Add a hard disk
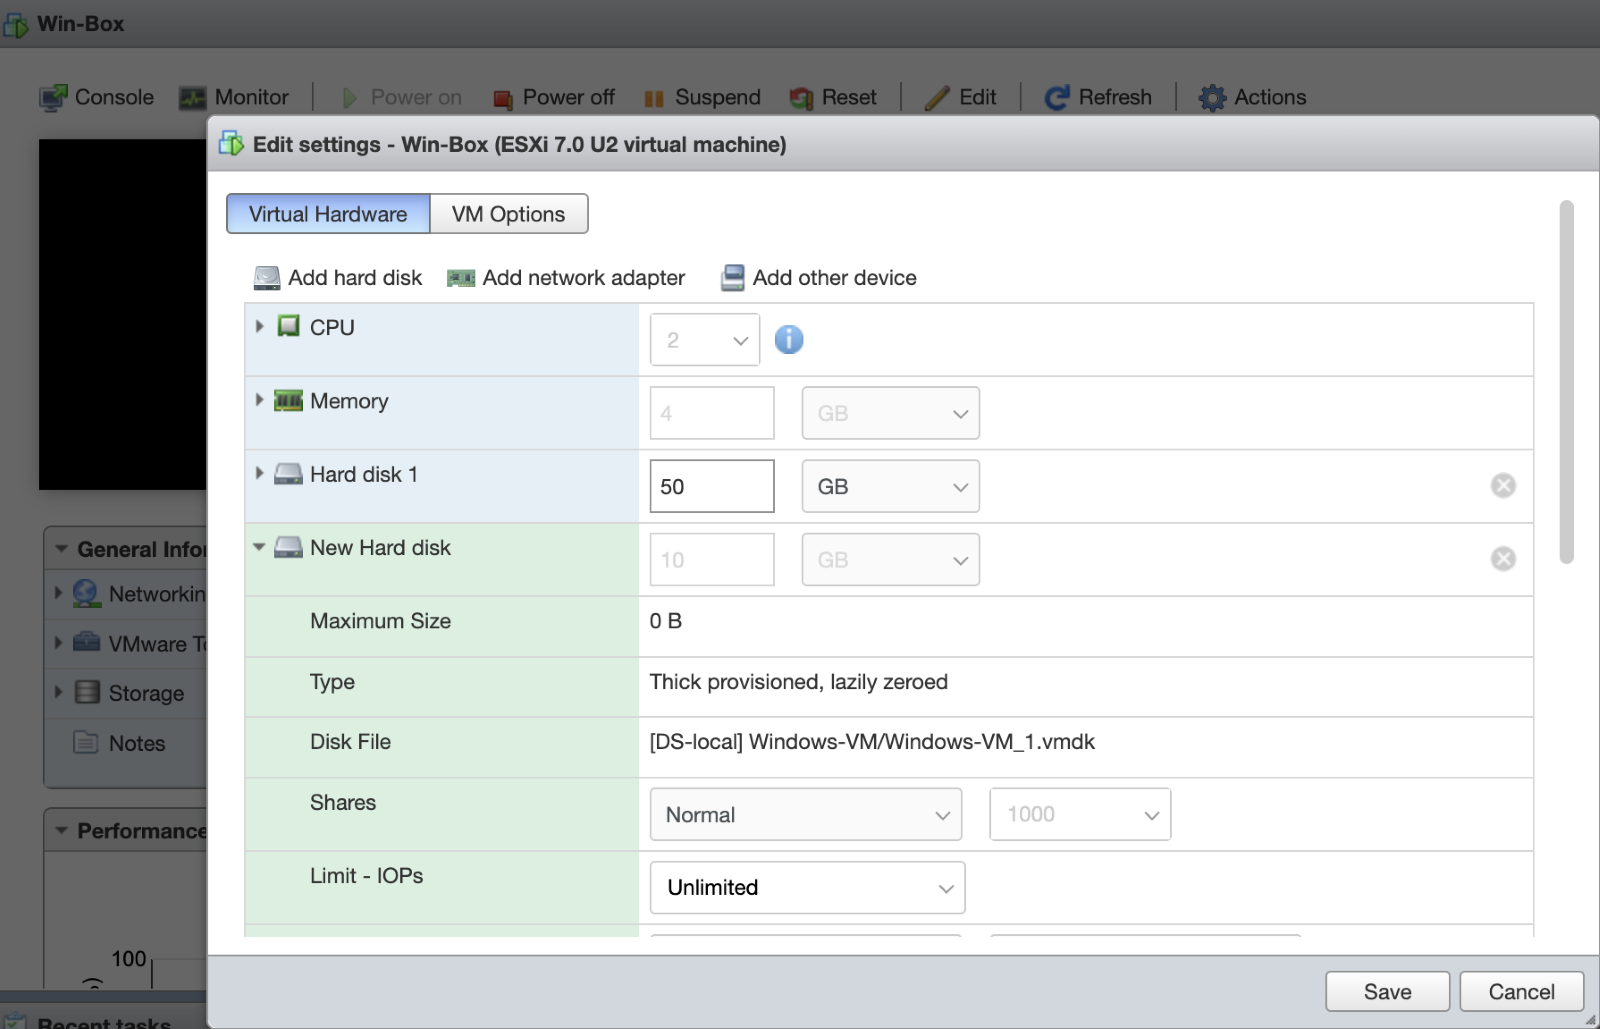The width and height of the screenshot is (1600, 1029). [338, 278]
